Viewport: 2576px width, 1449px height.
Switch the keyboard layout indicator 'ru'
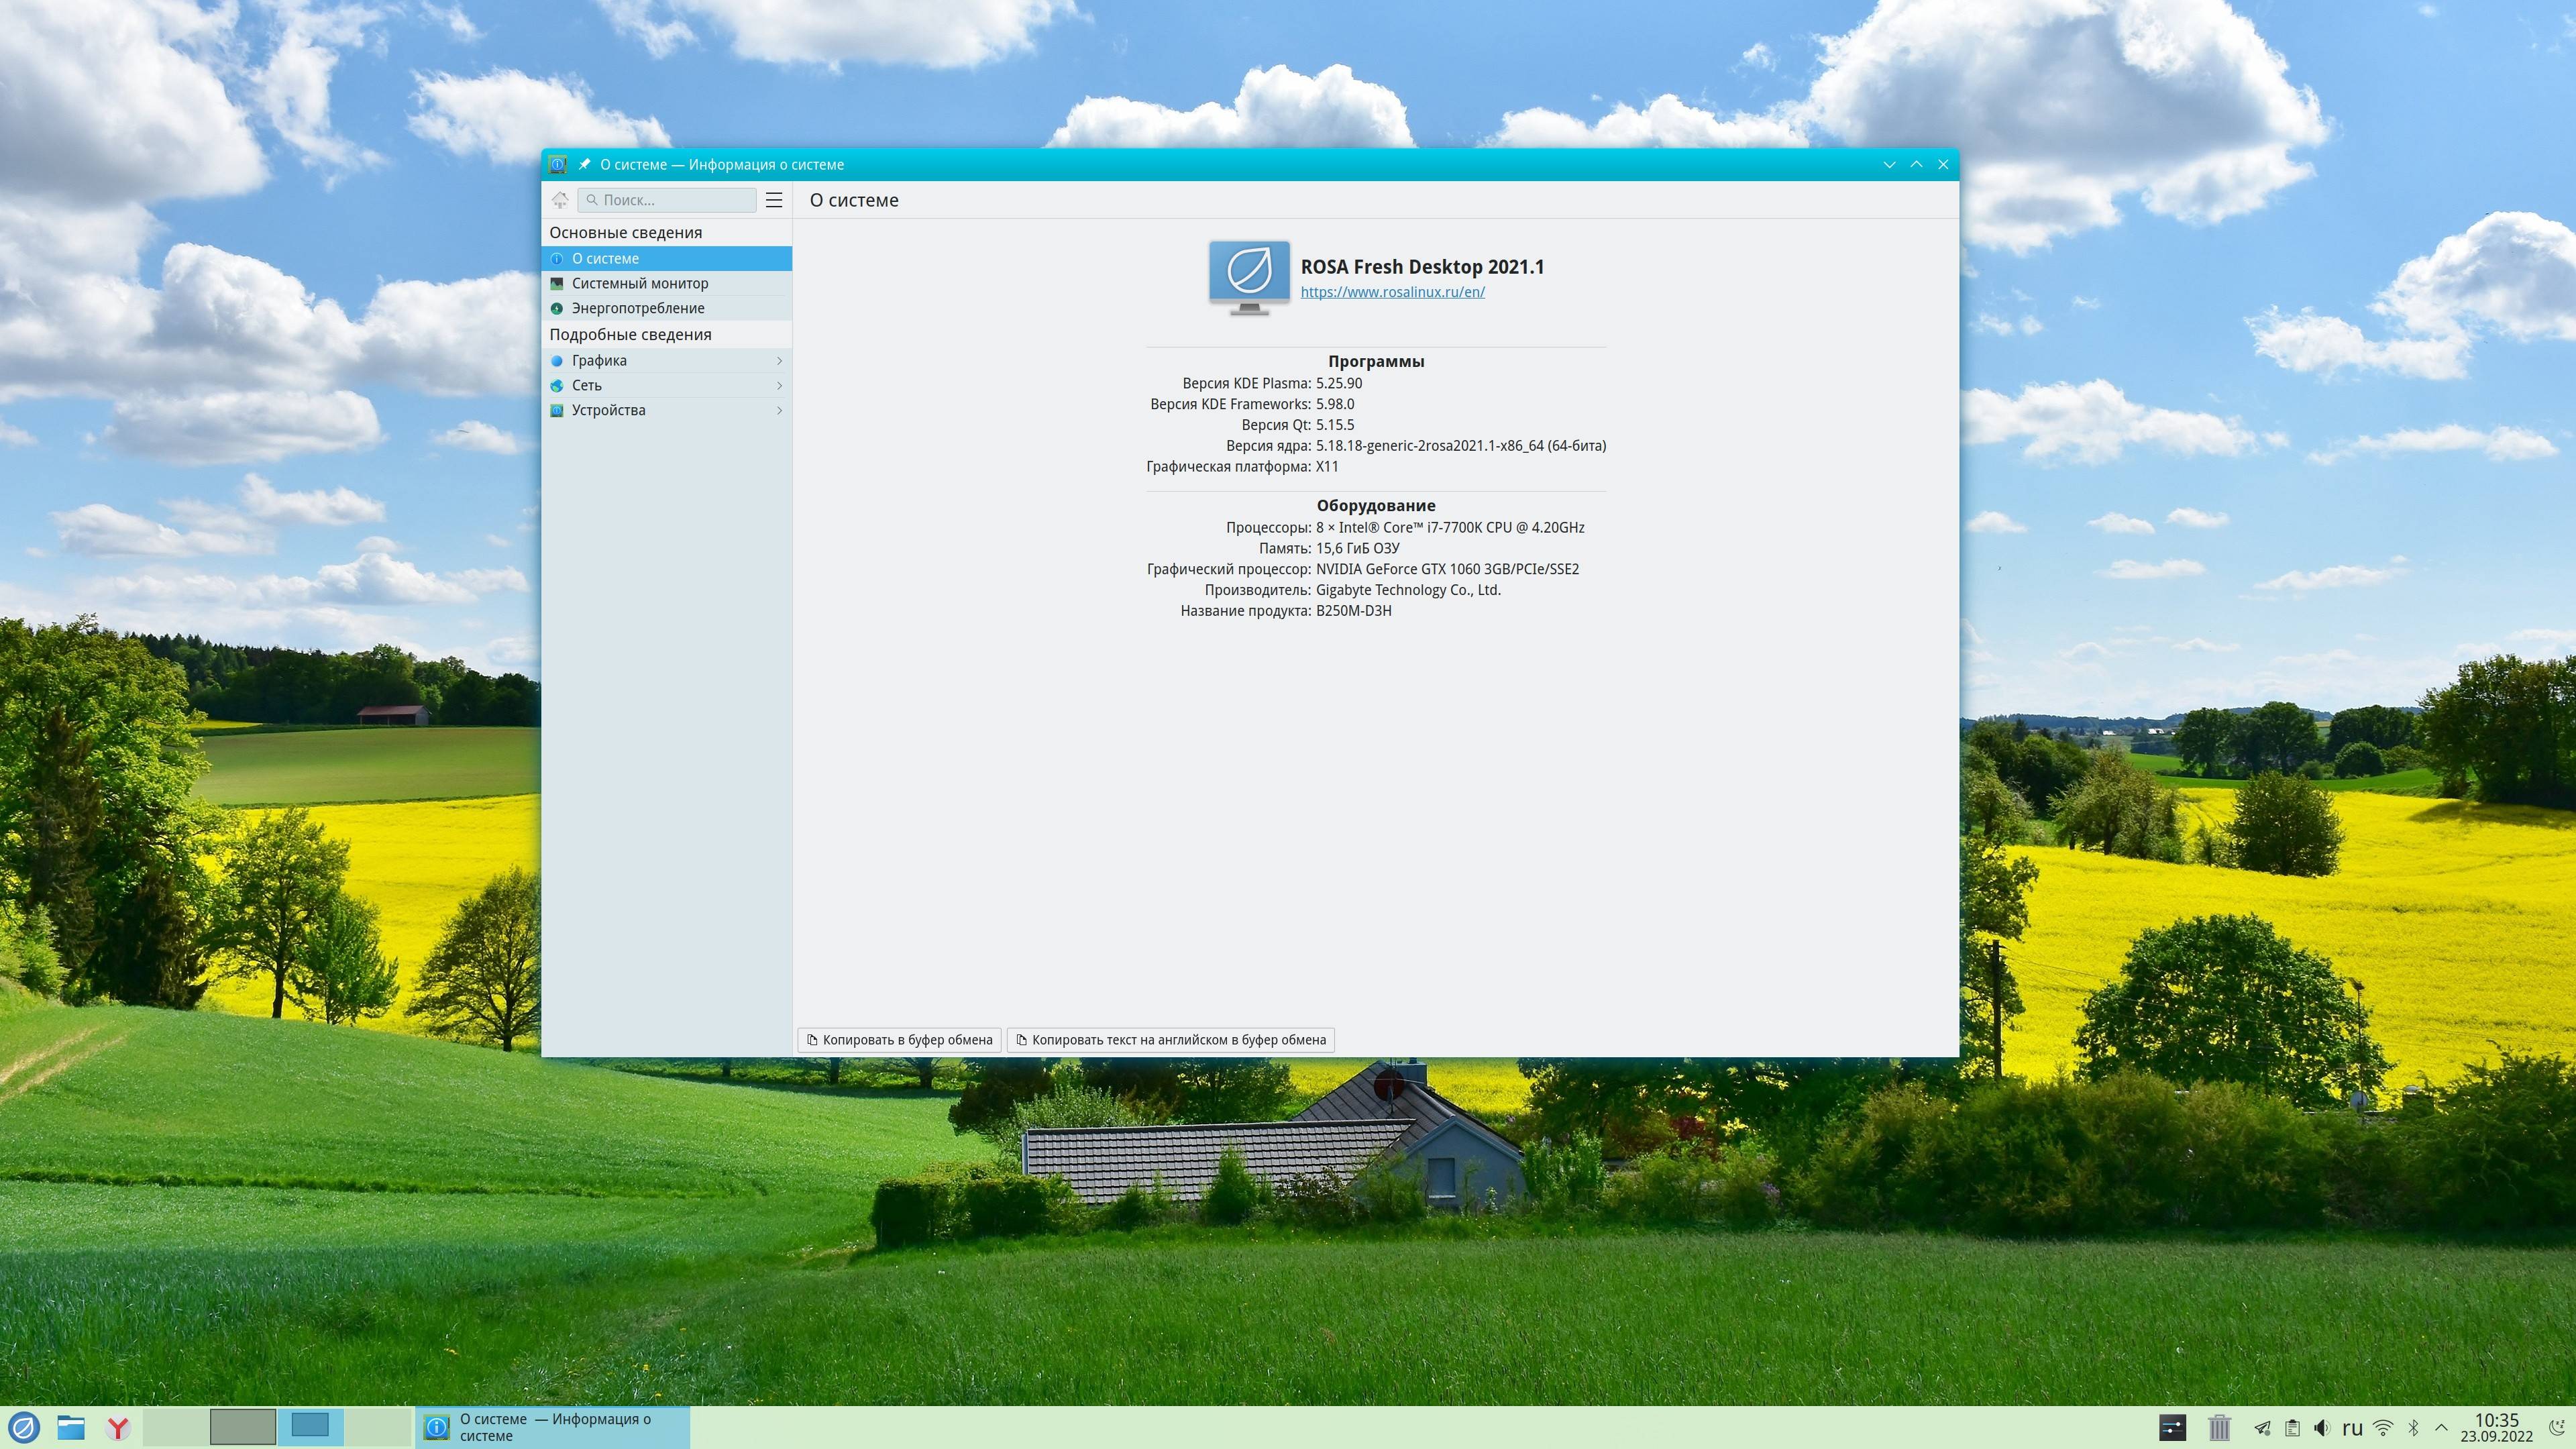[x=2352, y=1428]
